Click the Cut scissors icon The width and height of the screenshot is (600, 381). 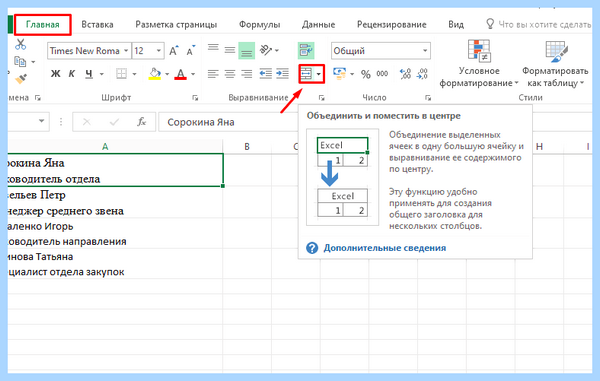(x=20, y=44)
